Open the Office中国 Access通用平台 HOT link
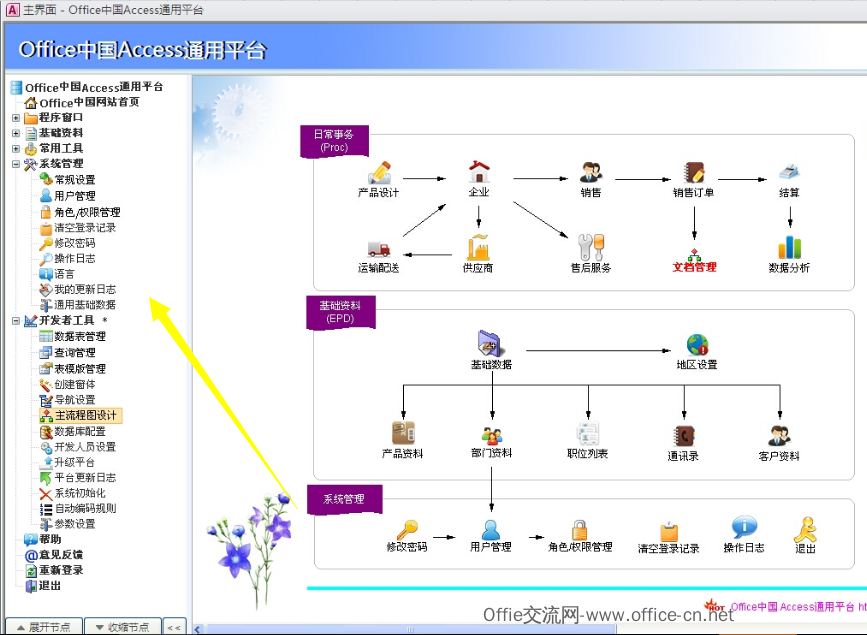This screenshot has height=635, width=867. click(x=798, y=607)
